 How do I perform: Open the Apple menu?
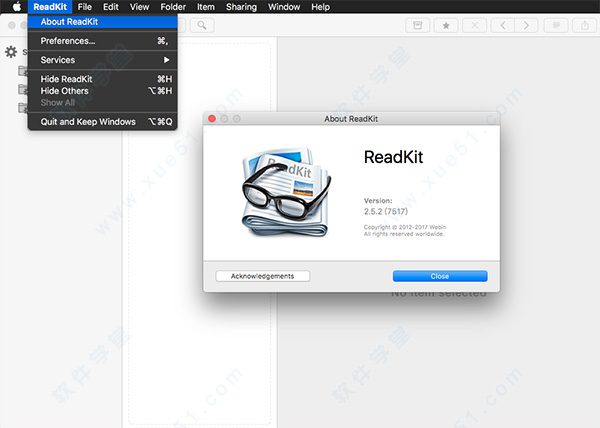(17, 7)
